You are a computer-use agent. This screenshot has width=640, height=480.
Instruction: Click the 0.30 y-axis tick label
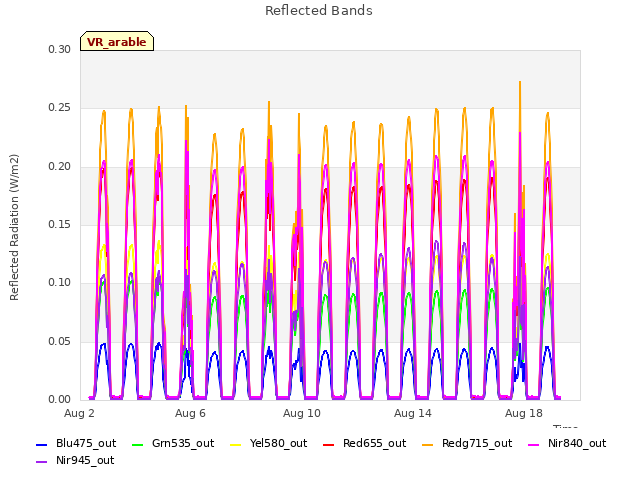click(x=60, y=49)
